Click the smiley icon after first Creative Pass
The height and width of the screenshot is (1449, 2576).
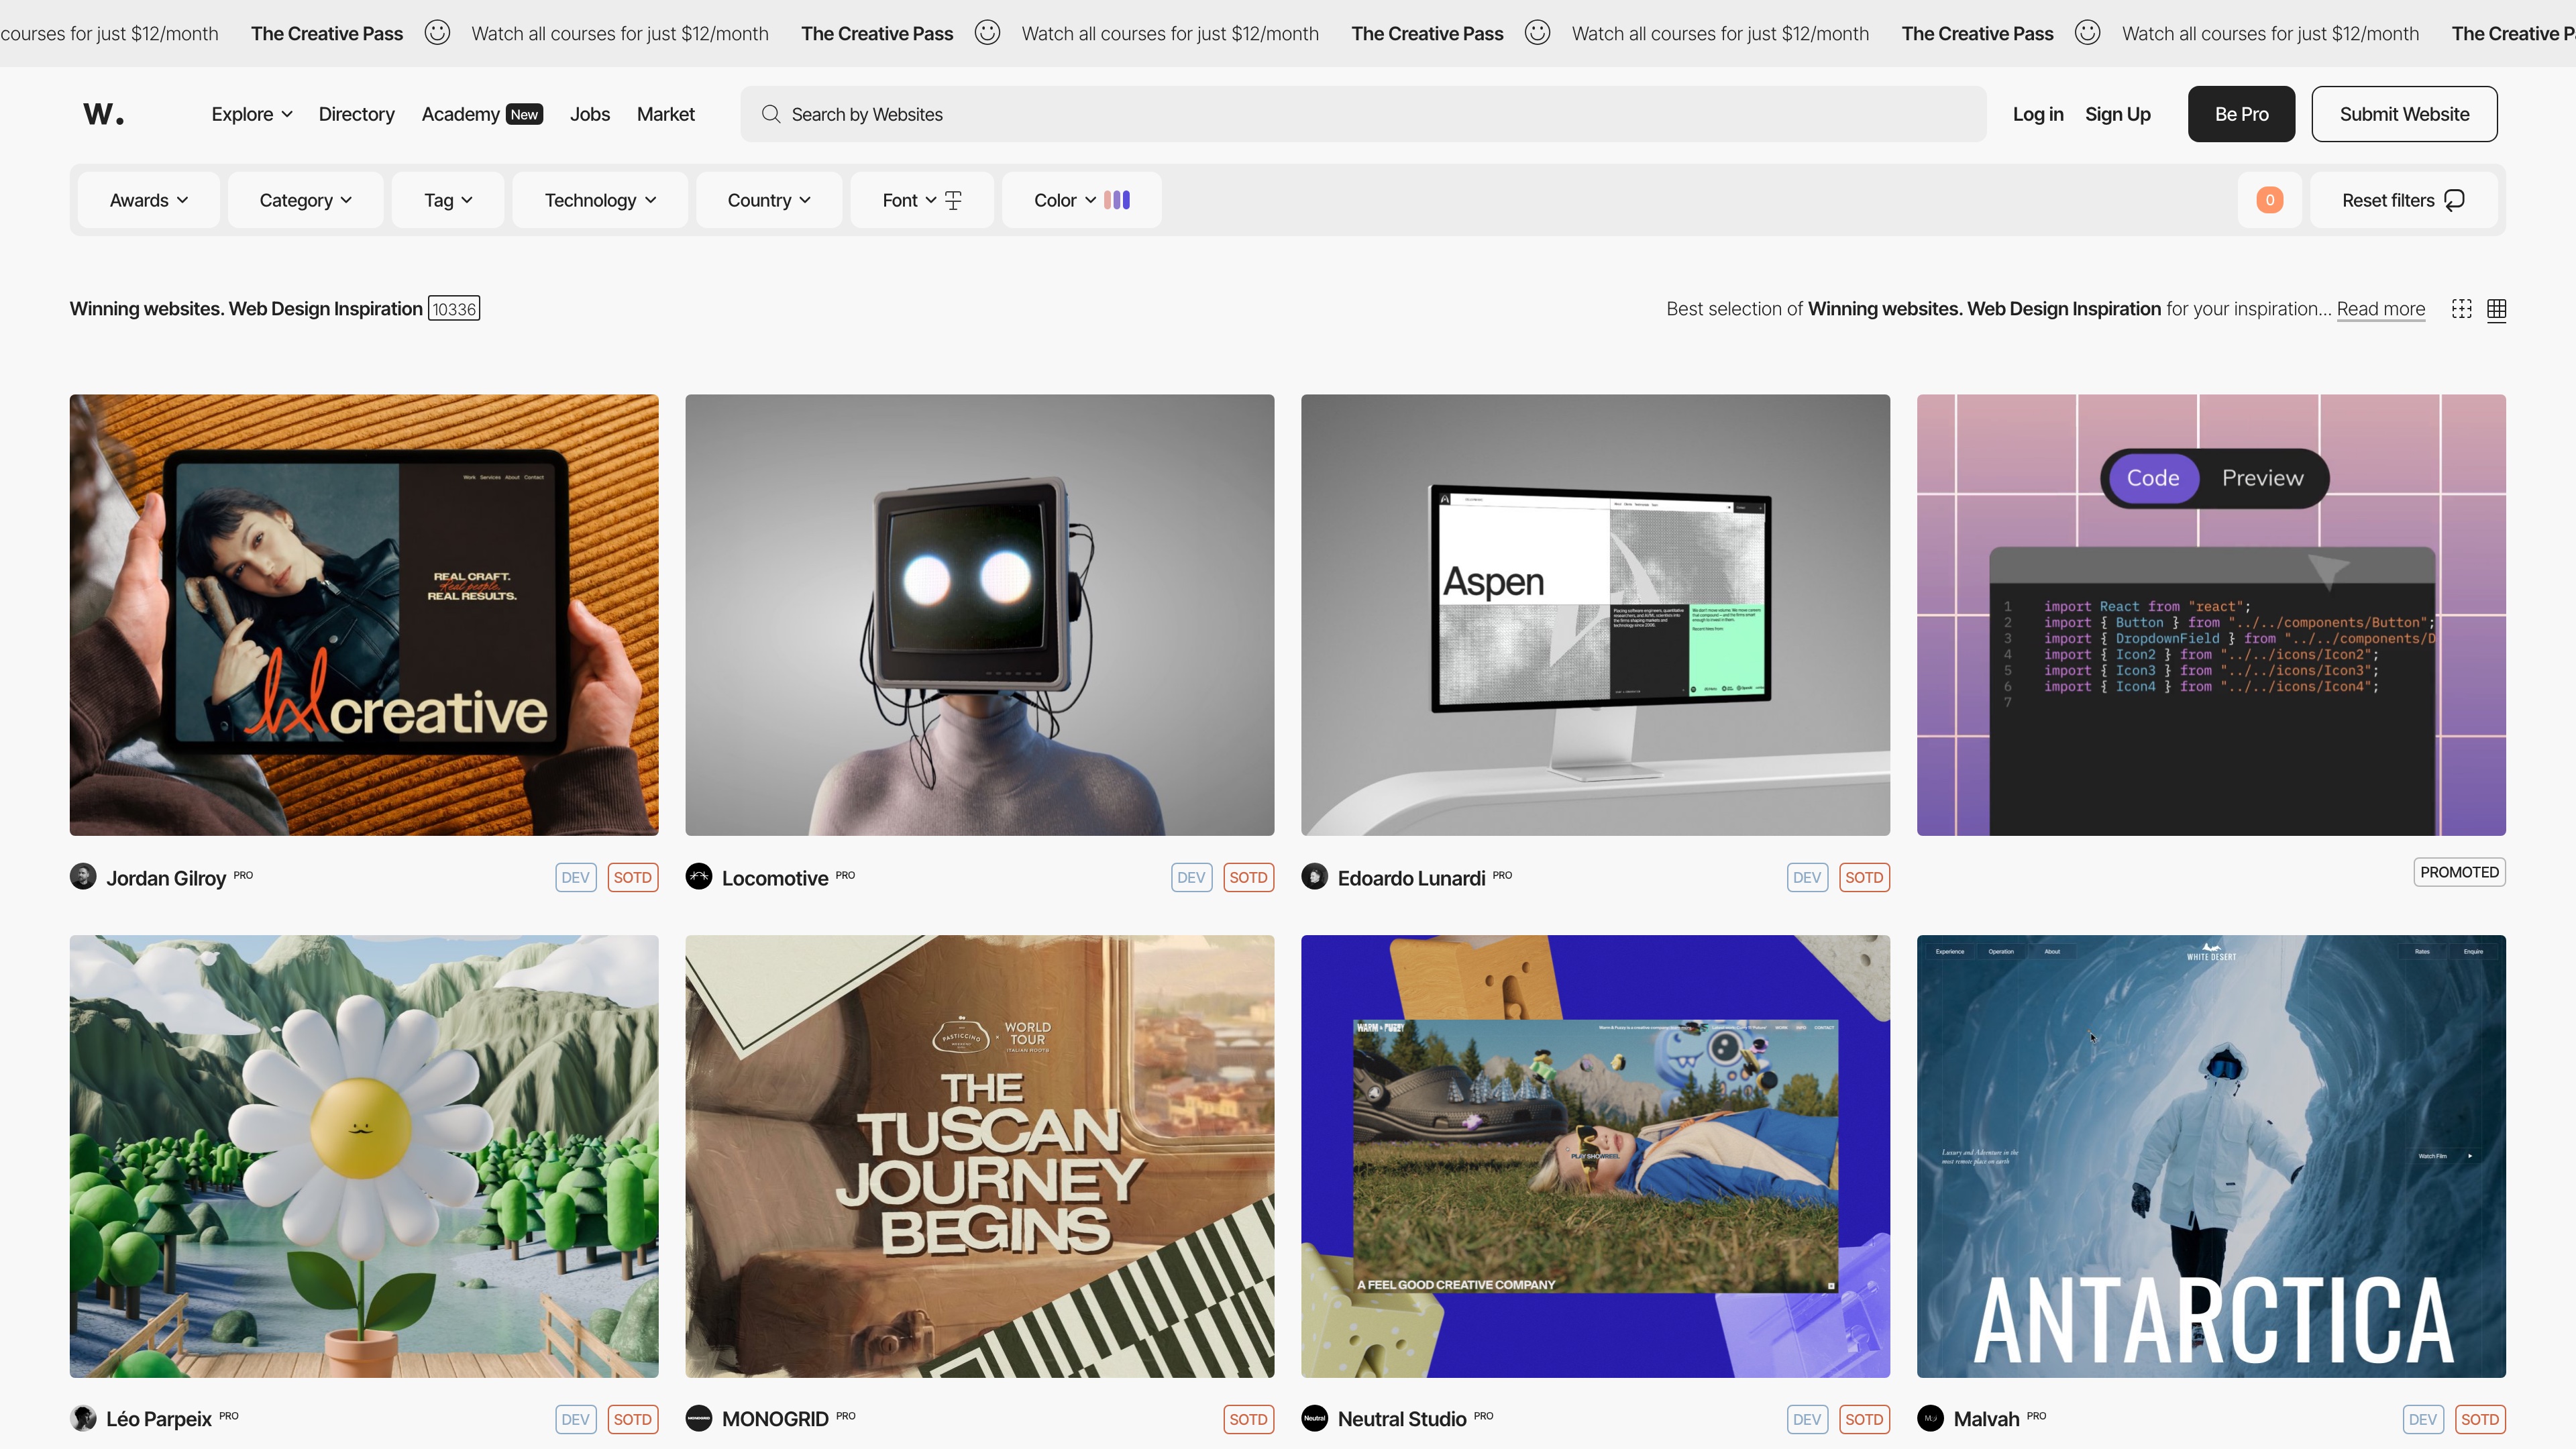(x=437, y=33)
